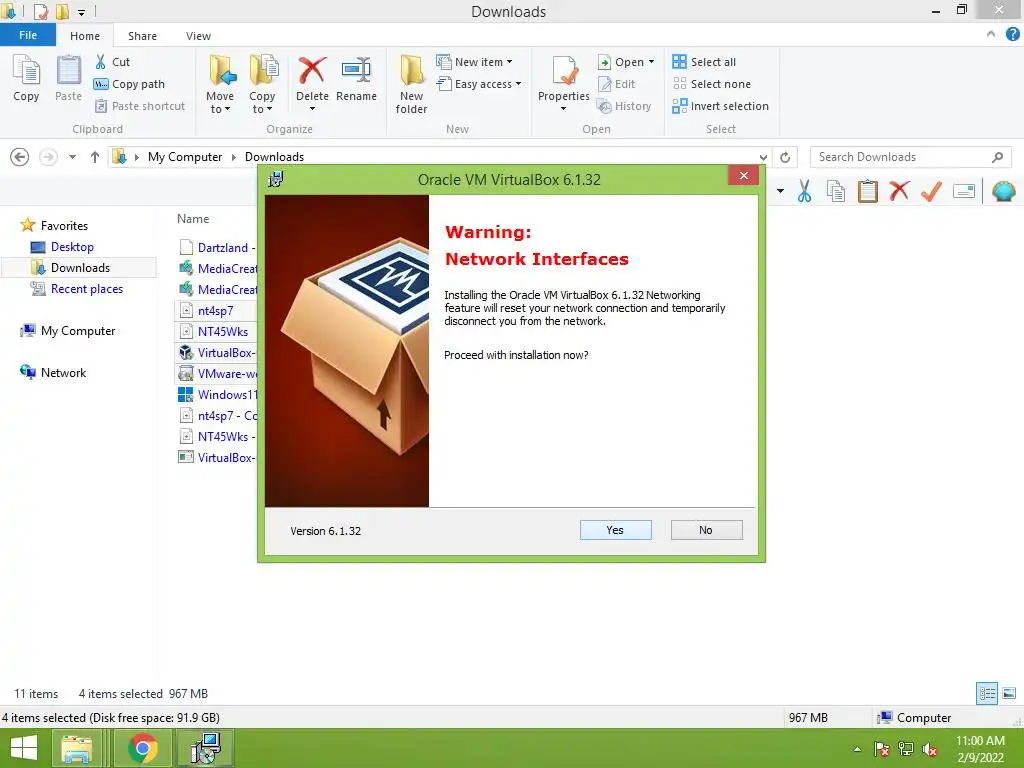Select the NT45Wks file entry
Image resolution: width=1024 pixels, height=768 pixels.
click(x=223, y=332)
